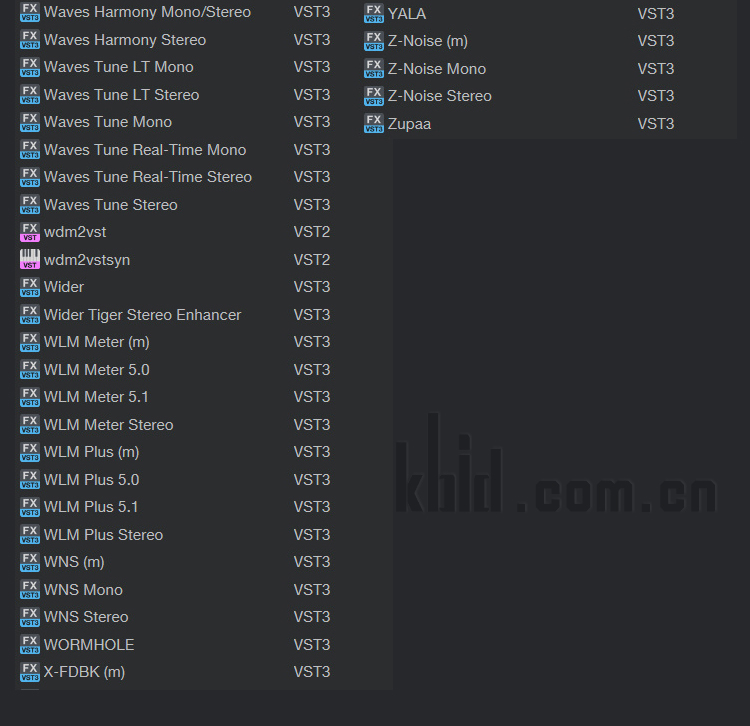Click the Z-Noise (m) plugin name

coord(428,41)
